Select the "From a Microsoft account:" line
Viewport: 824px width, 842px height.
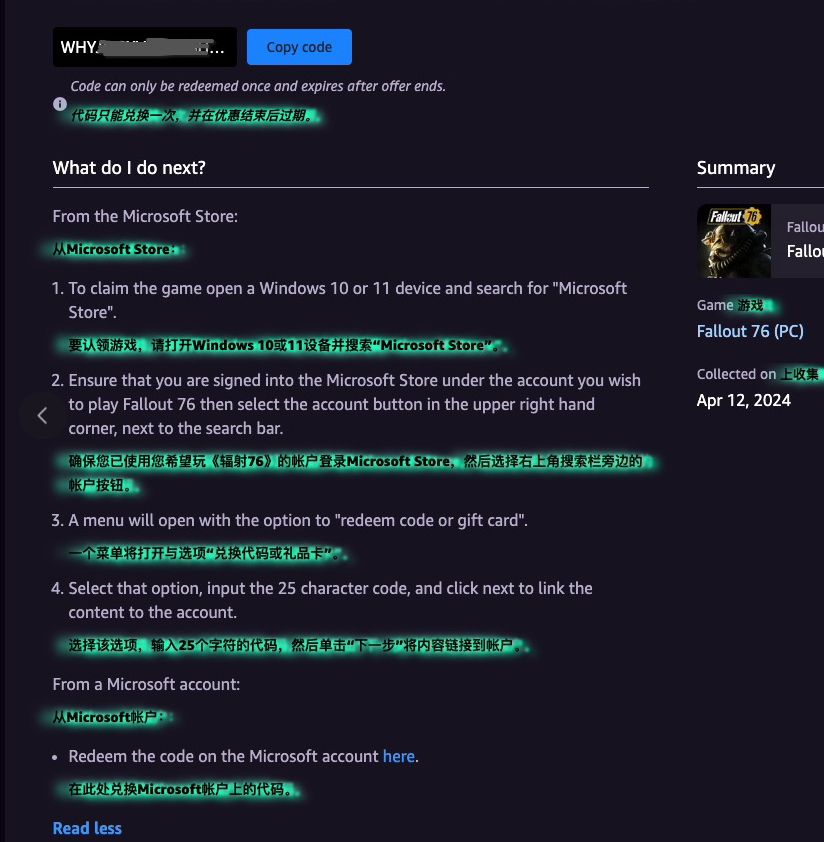point(146,685)
